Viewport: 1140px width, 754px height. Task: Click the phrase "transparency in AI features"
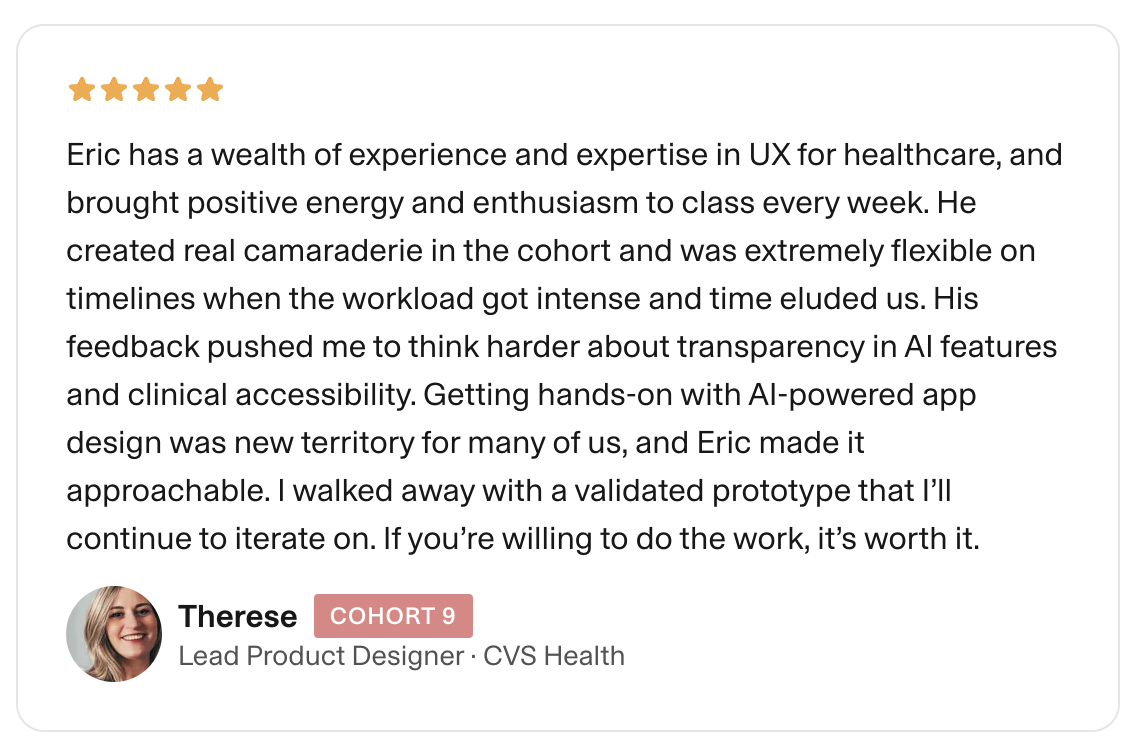click(x=867, y=346)
